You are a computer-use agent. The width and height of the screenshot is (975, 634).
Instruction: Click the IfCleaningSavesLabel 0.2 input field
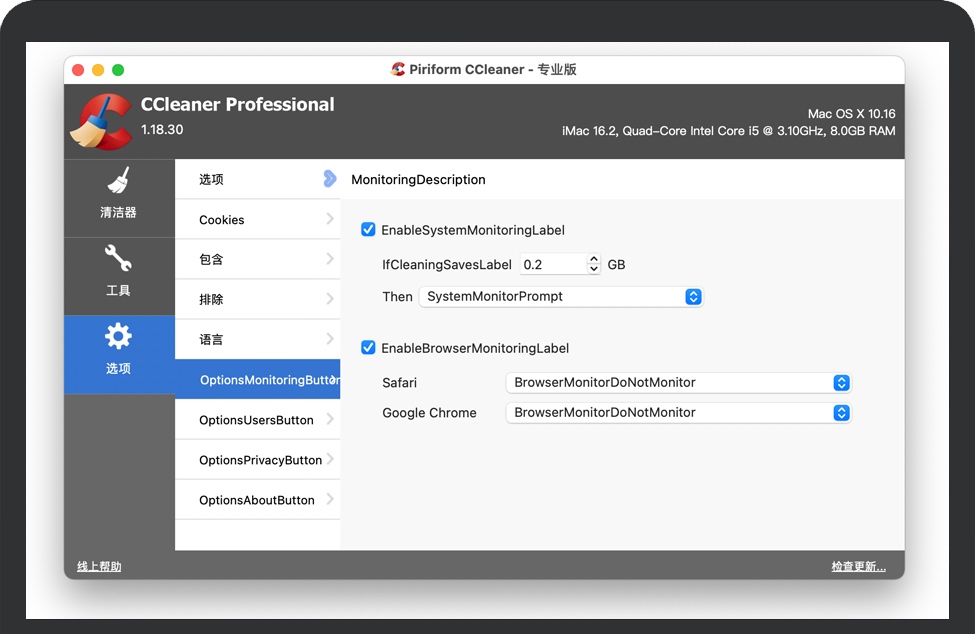[x=551, y=265]
